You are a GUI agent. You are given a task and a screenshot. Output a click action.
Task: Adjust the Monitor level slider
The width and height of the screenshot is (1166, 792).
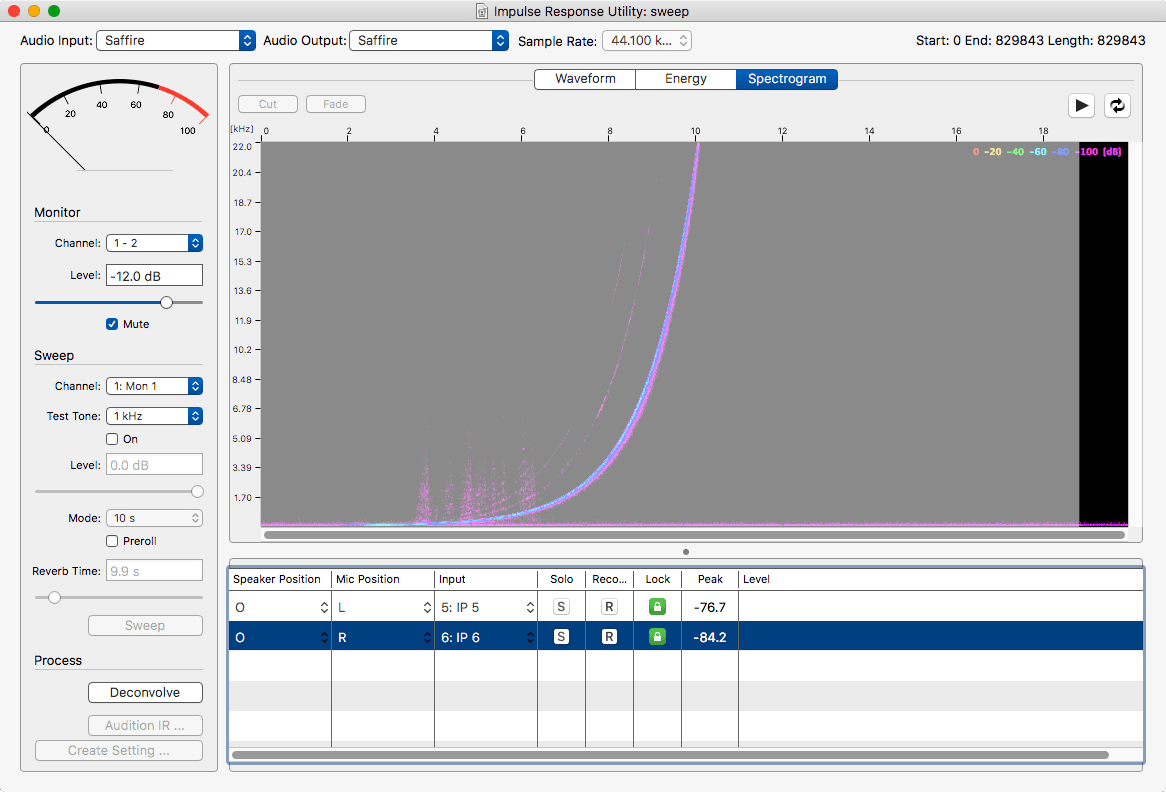[167, 301]
